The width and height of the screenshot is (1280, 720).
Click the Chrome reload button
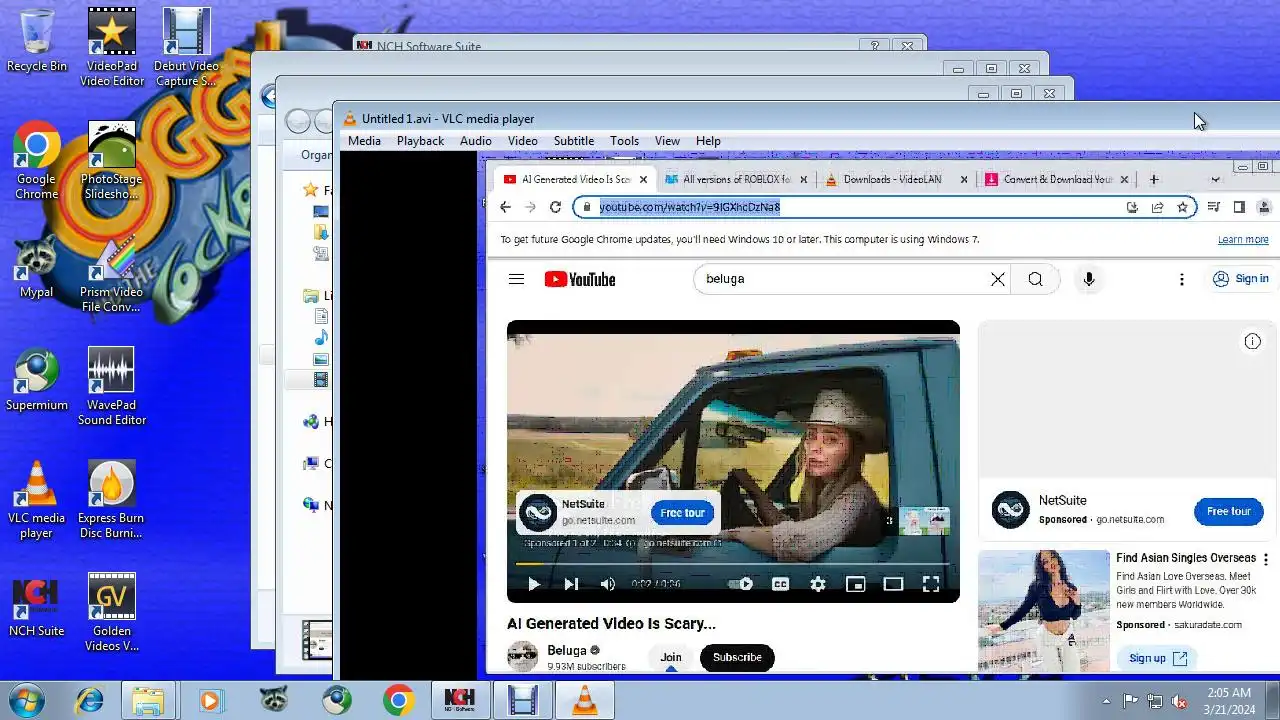point(555,207)
